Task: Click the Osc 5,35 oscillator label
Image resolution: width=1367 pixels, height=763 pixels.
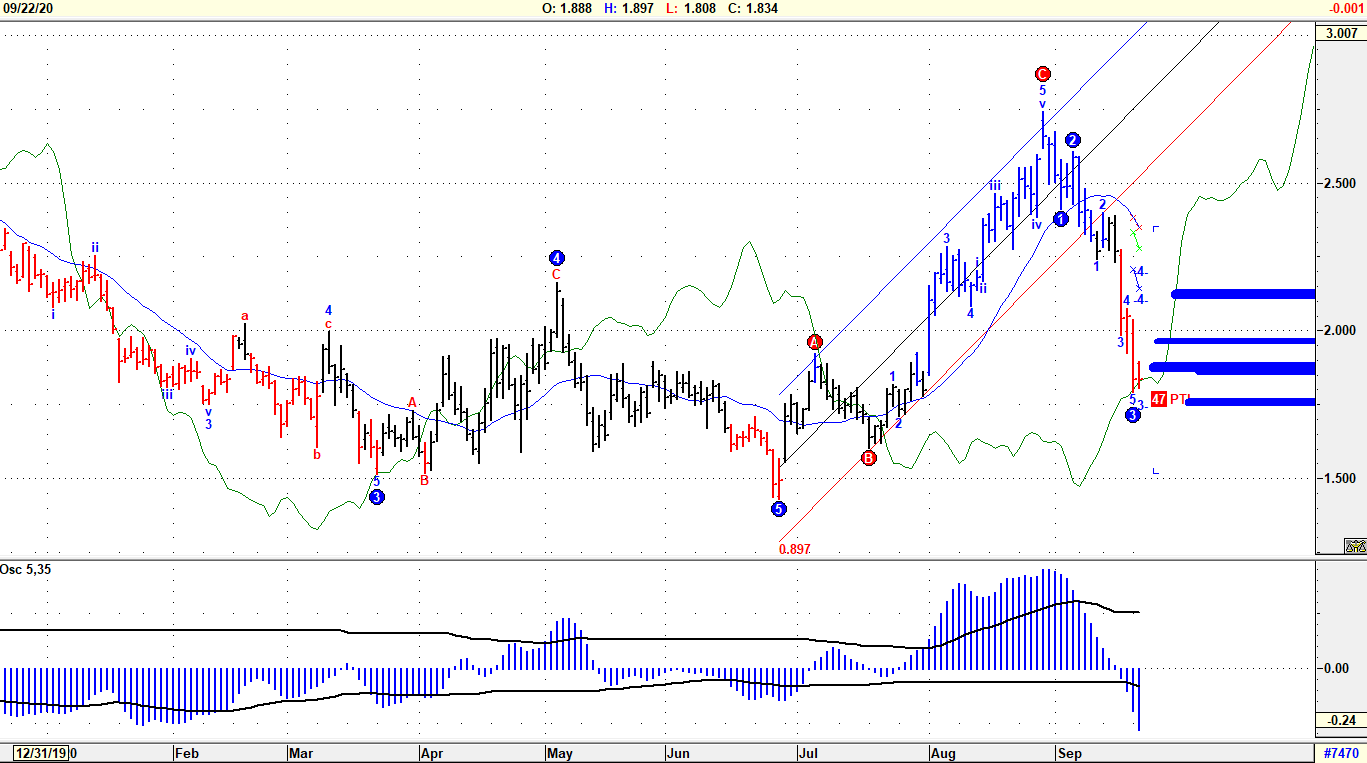Action: click(27, 570)
